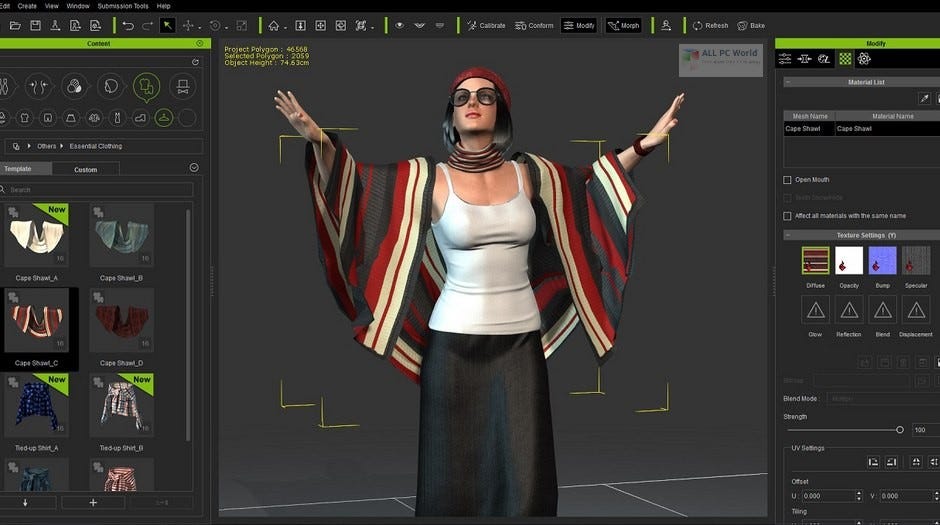Click the down arrow below content list
The image size is (940, 525).
(25, 502)
